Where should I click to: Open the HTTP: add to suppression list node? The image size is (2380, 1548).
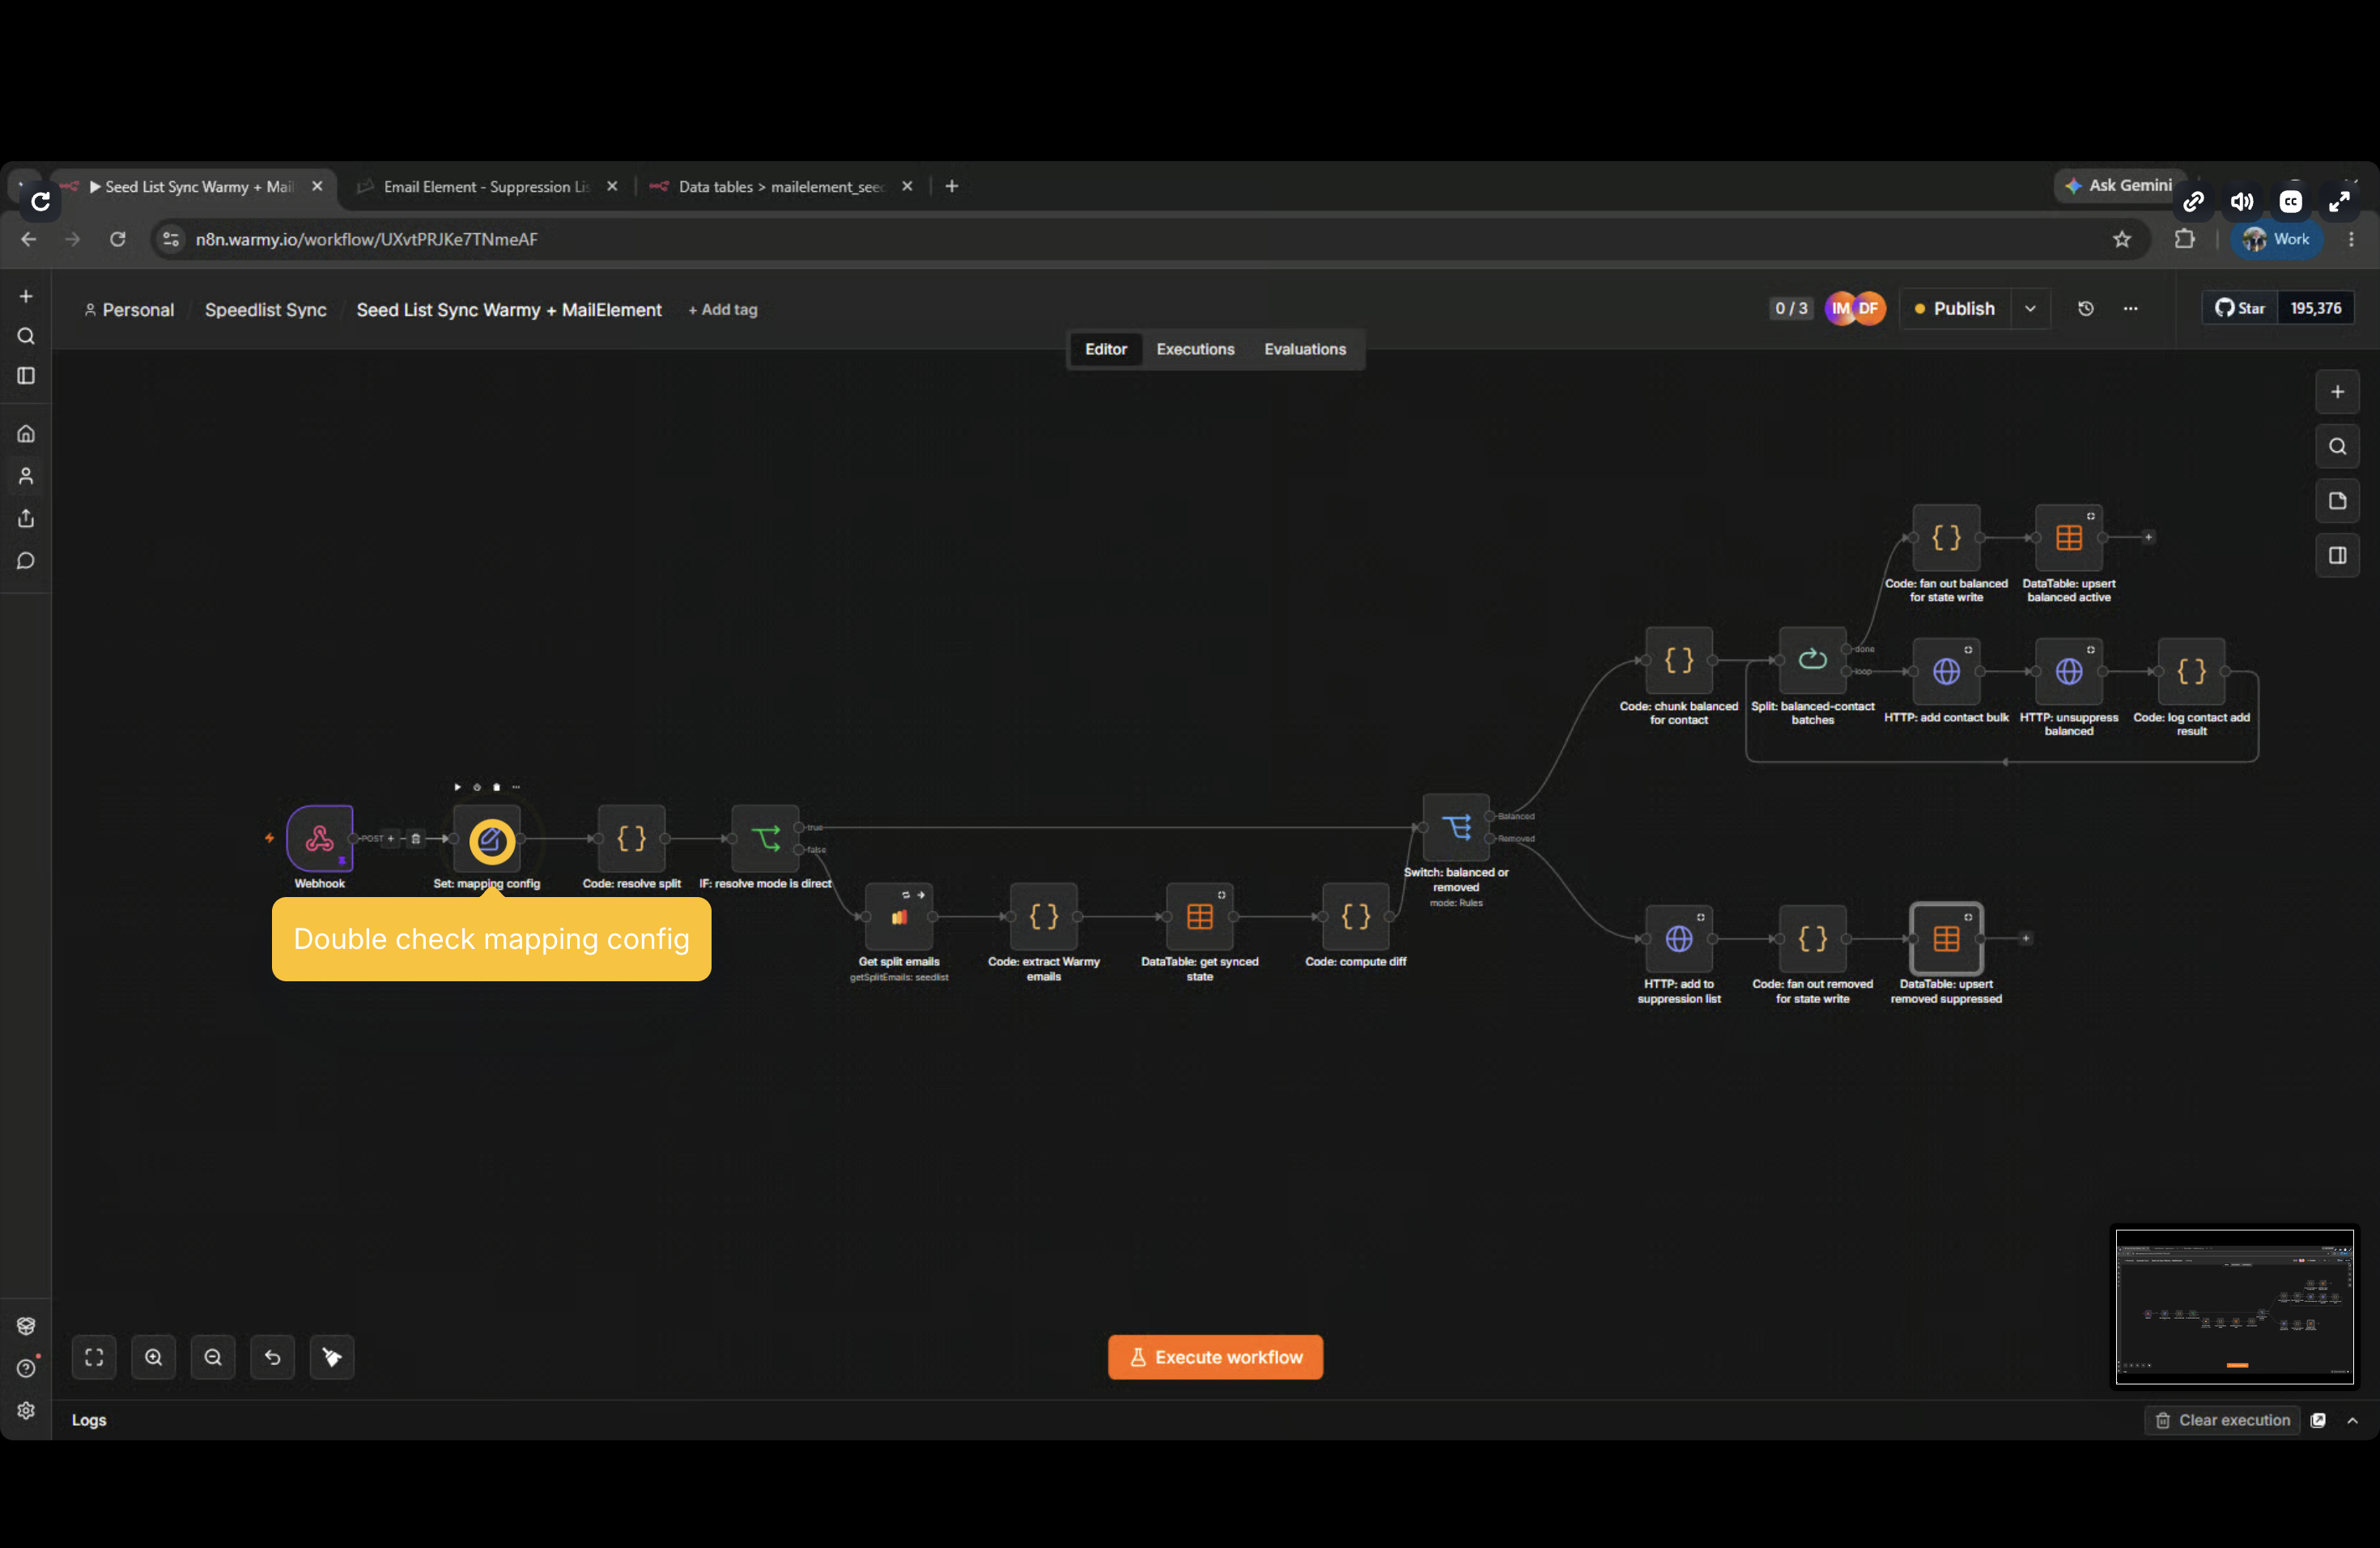click(x=1679, y=938)
